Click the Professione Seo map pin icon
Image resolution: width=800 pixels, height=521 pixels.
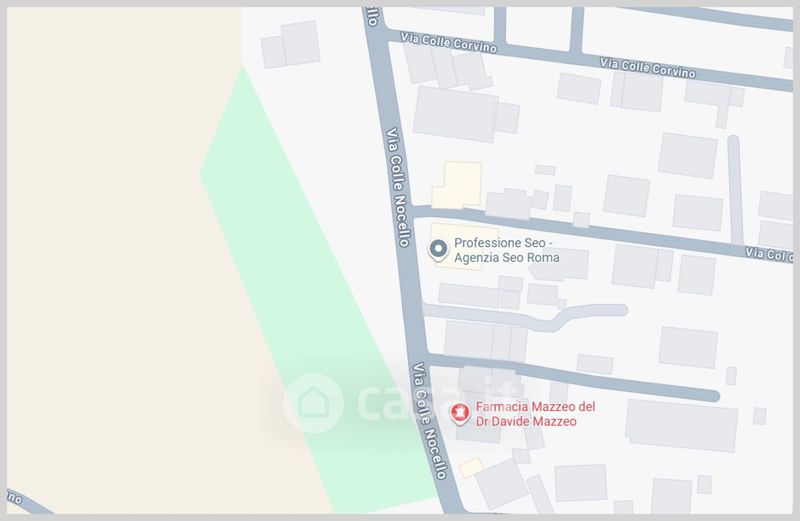point(438,250)
